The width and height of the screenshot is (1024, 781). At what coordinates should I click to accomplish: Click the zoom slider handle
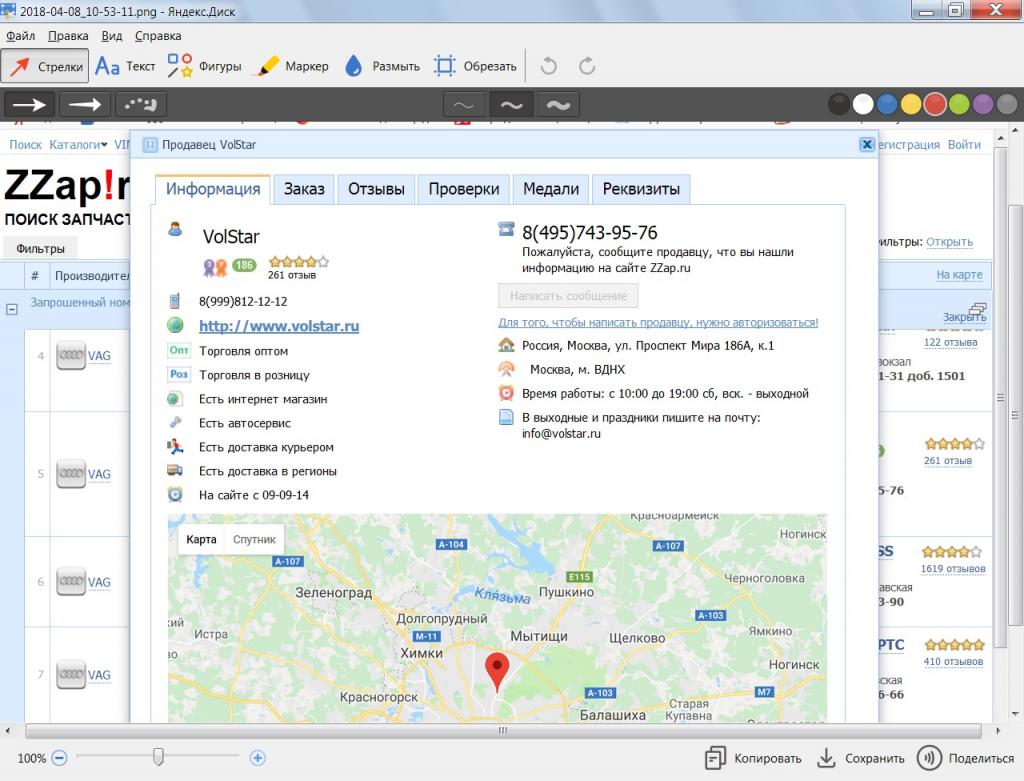pos(158,757)
